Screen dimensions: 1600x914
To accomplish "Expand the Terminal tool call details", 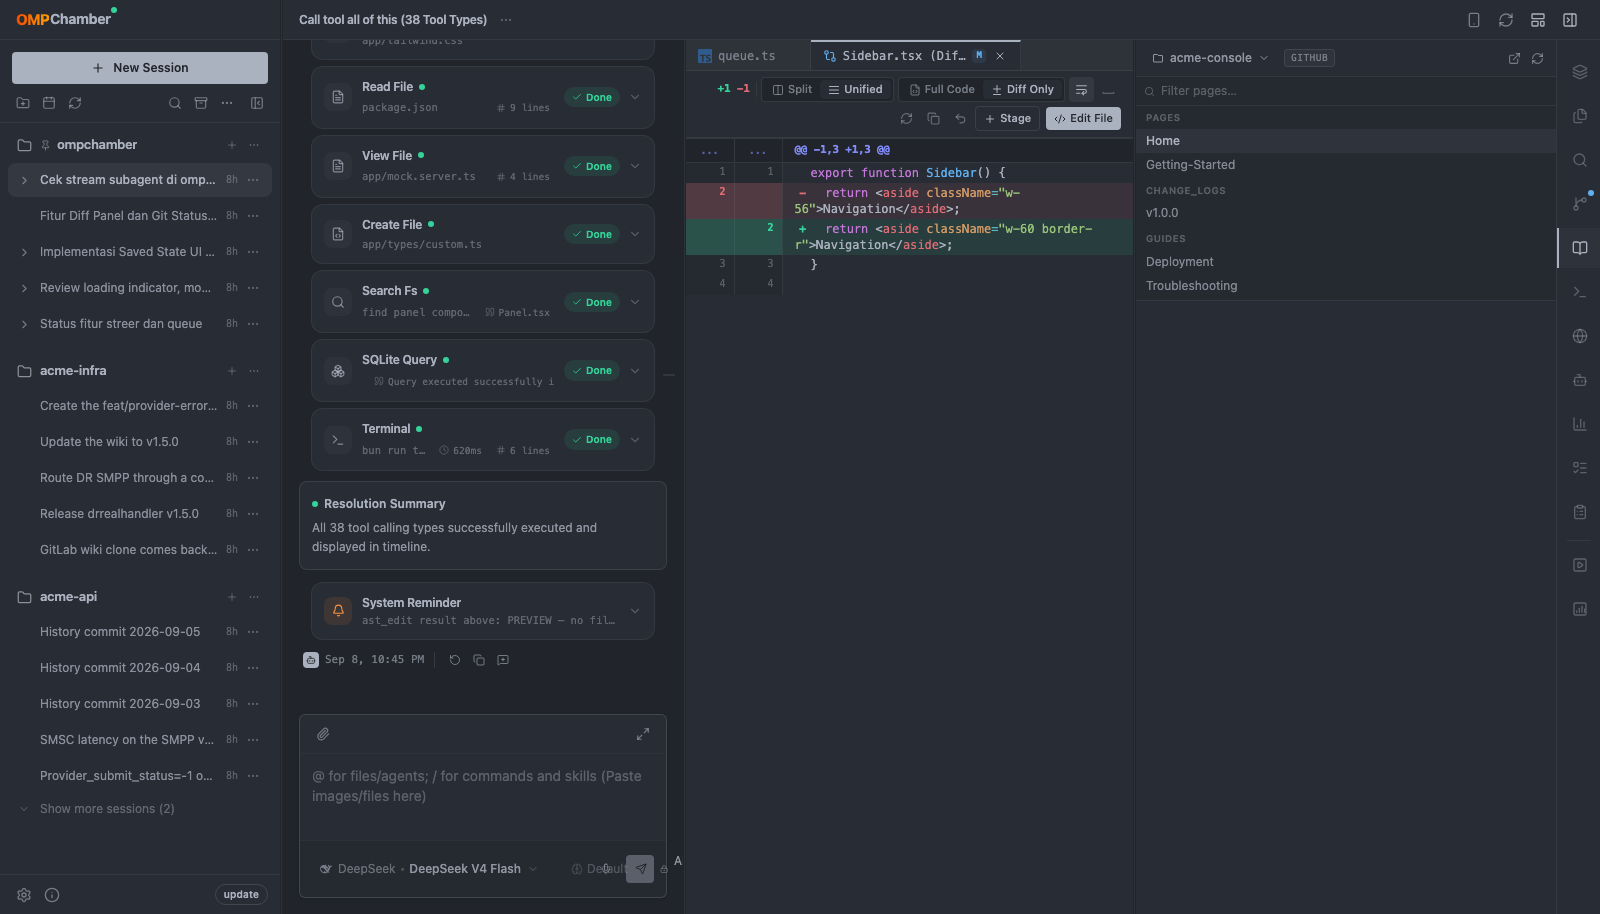I will pos(635,440).
